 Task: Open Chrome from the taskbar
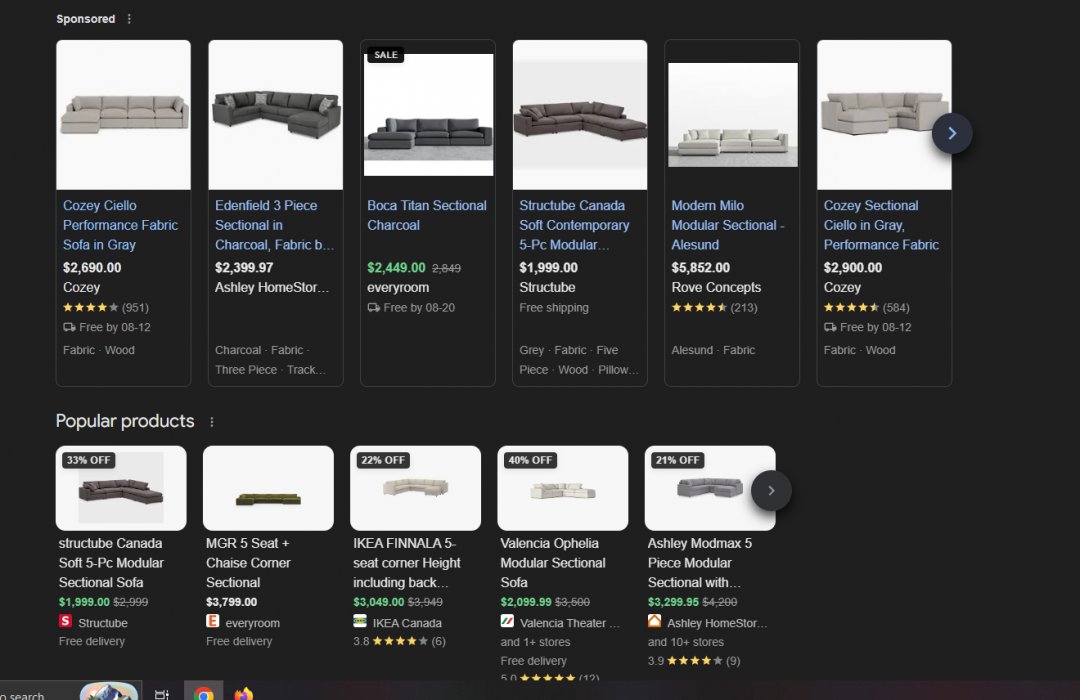pyautogui.click(x=203, y=693)
